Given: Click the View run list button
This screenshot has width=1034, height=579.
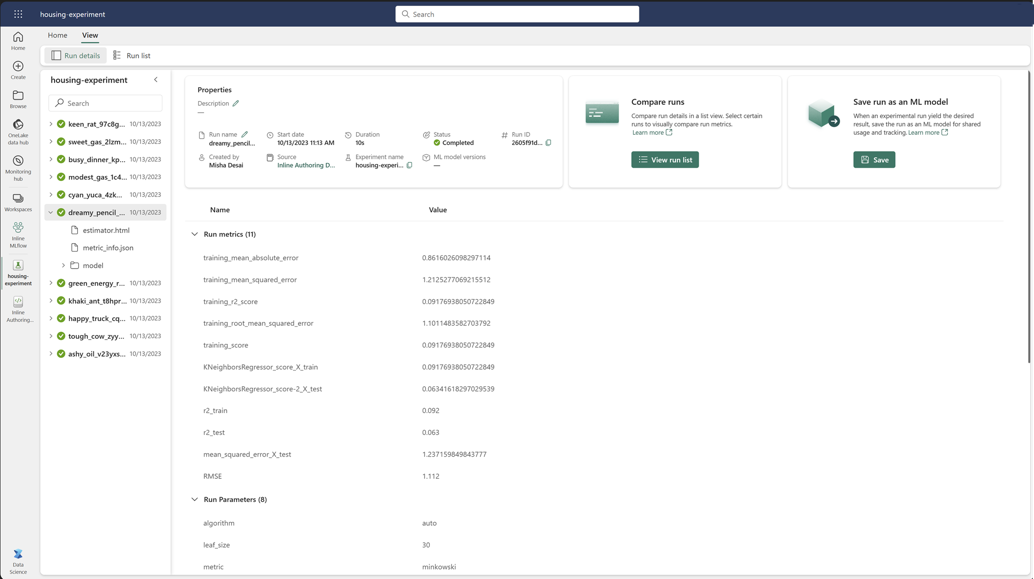Looking at the screenshot, I should [665, 160].
